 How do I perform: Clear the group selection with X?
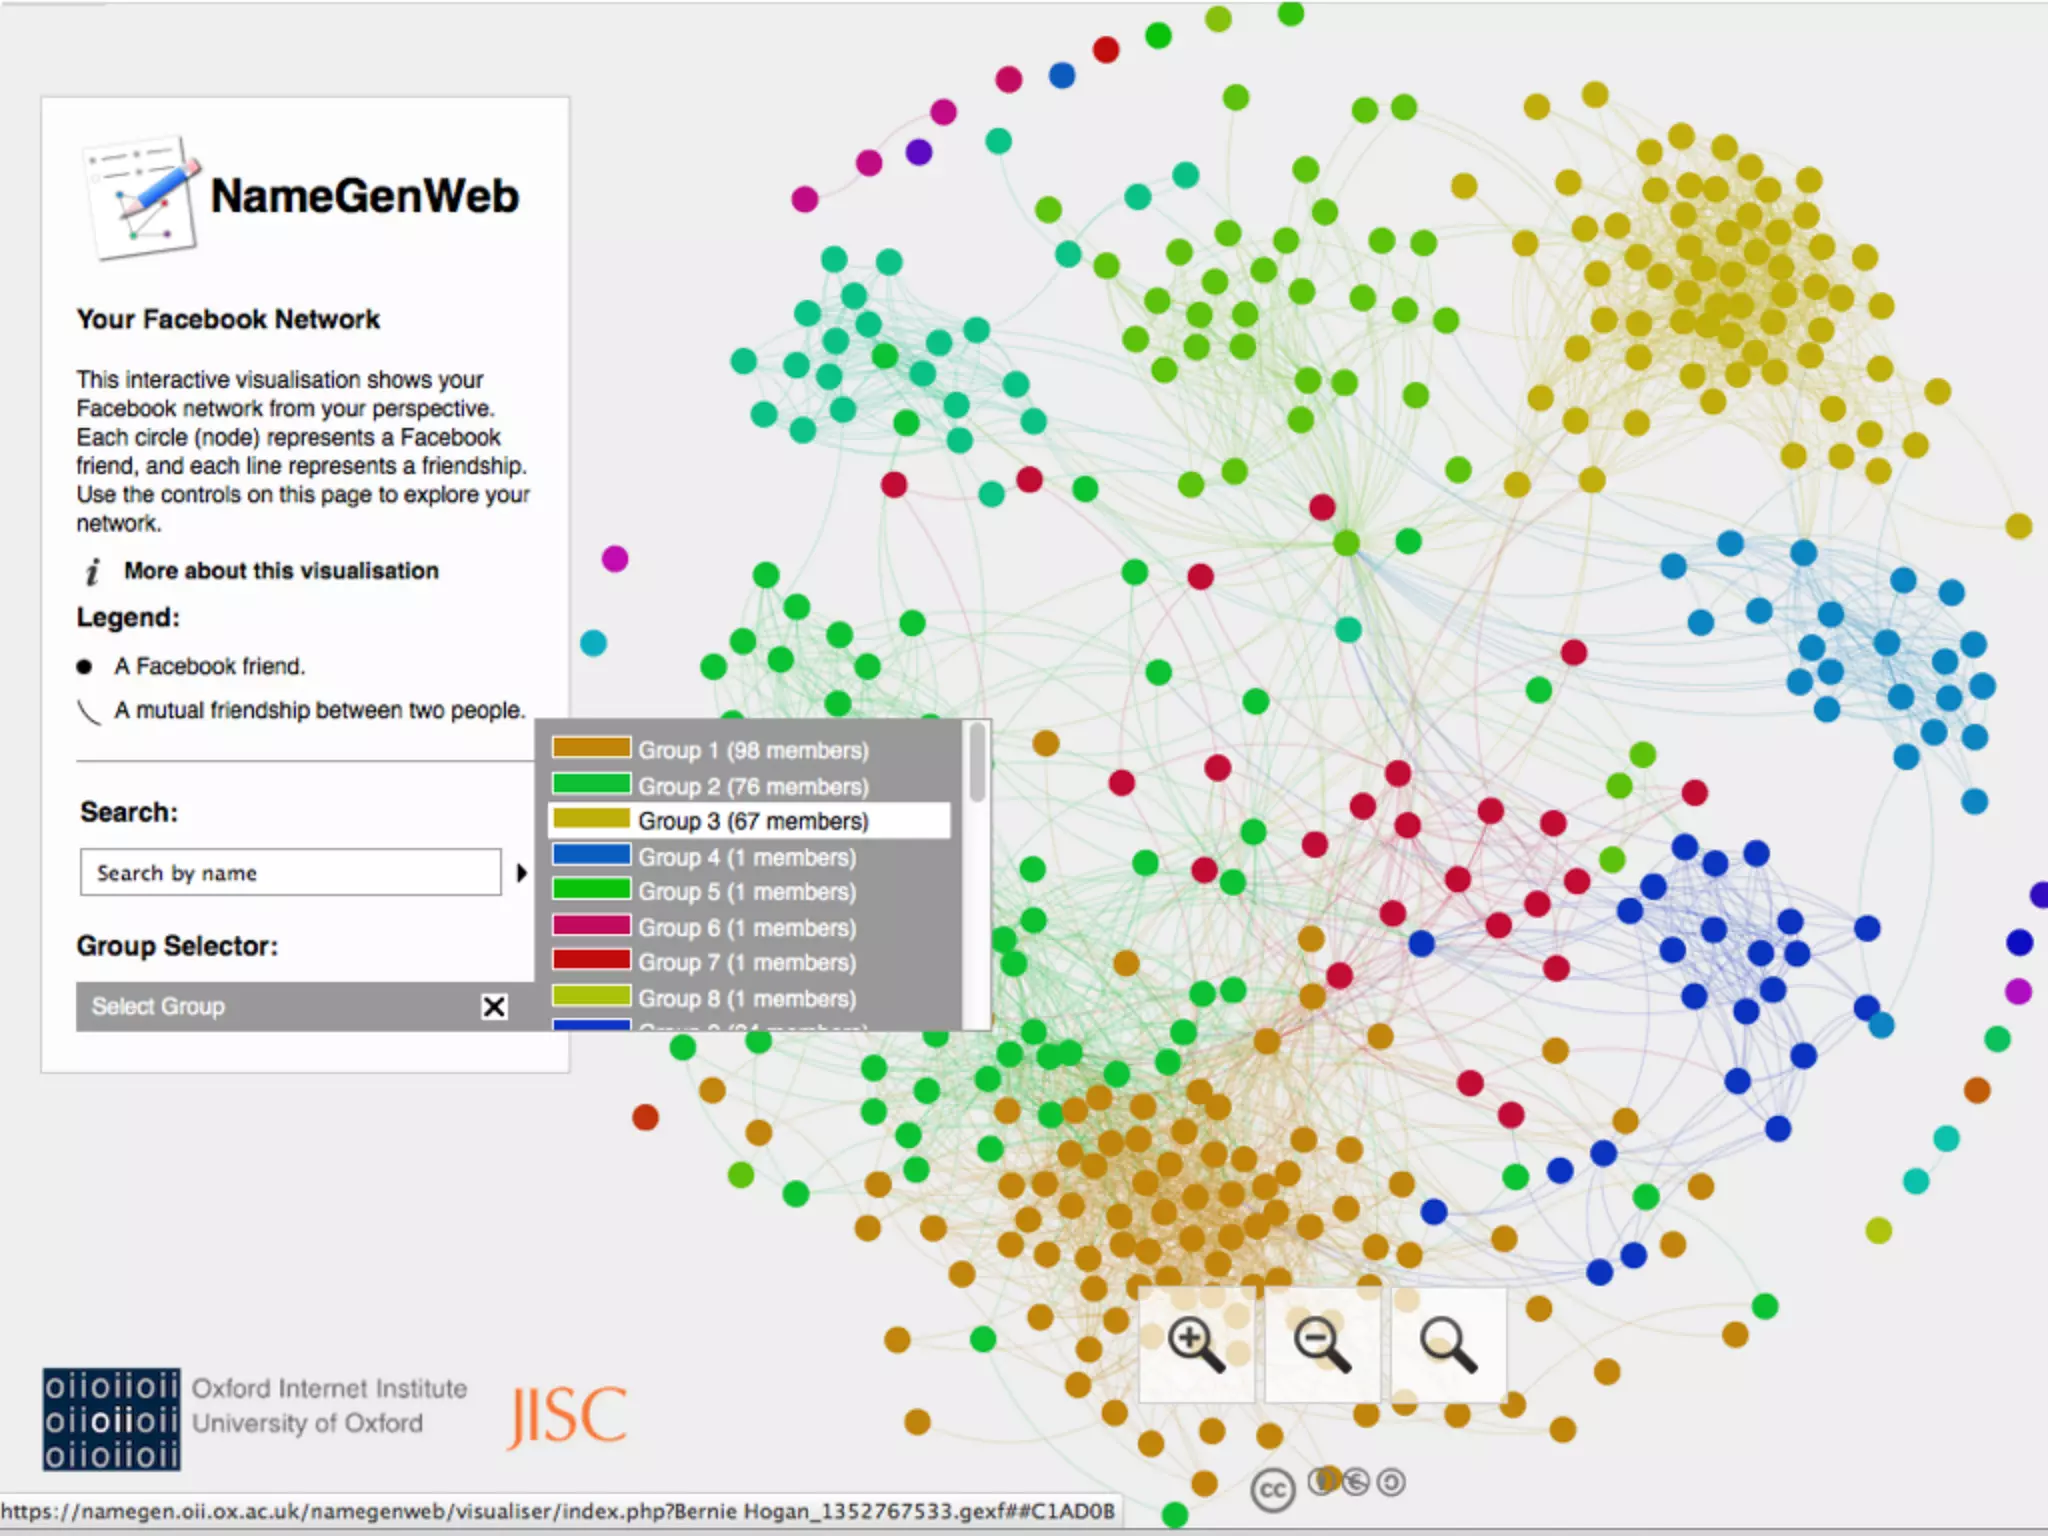click(494, 1006)
